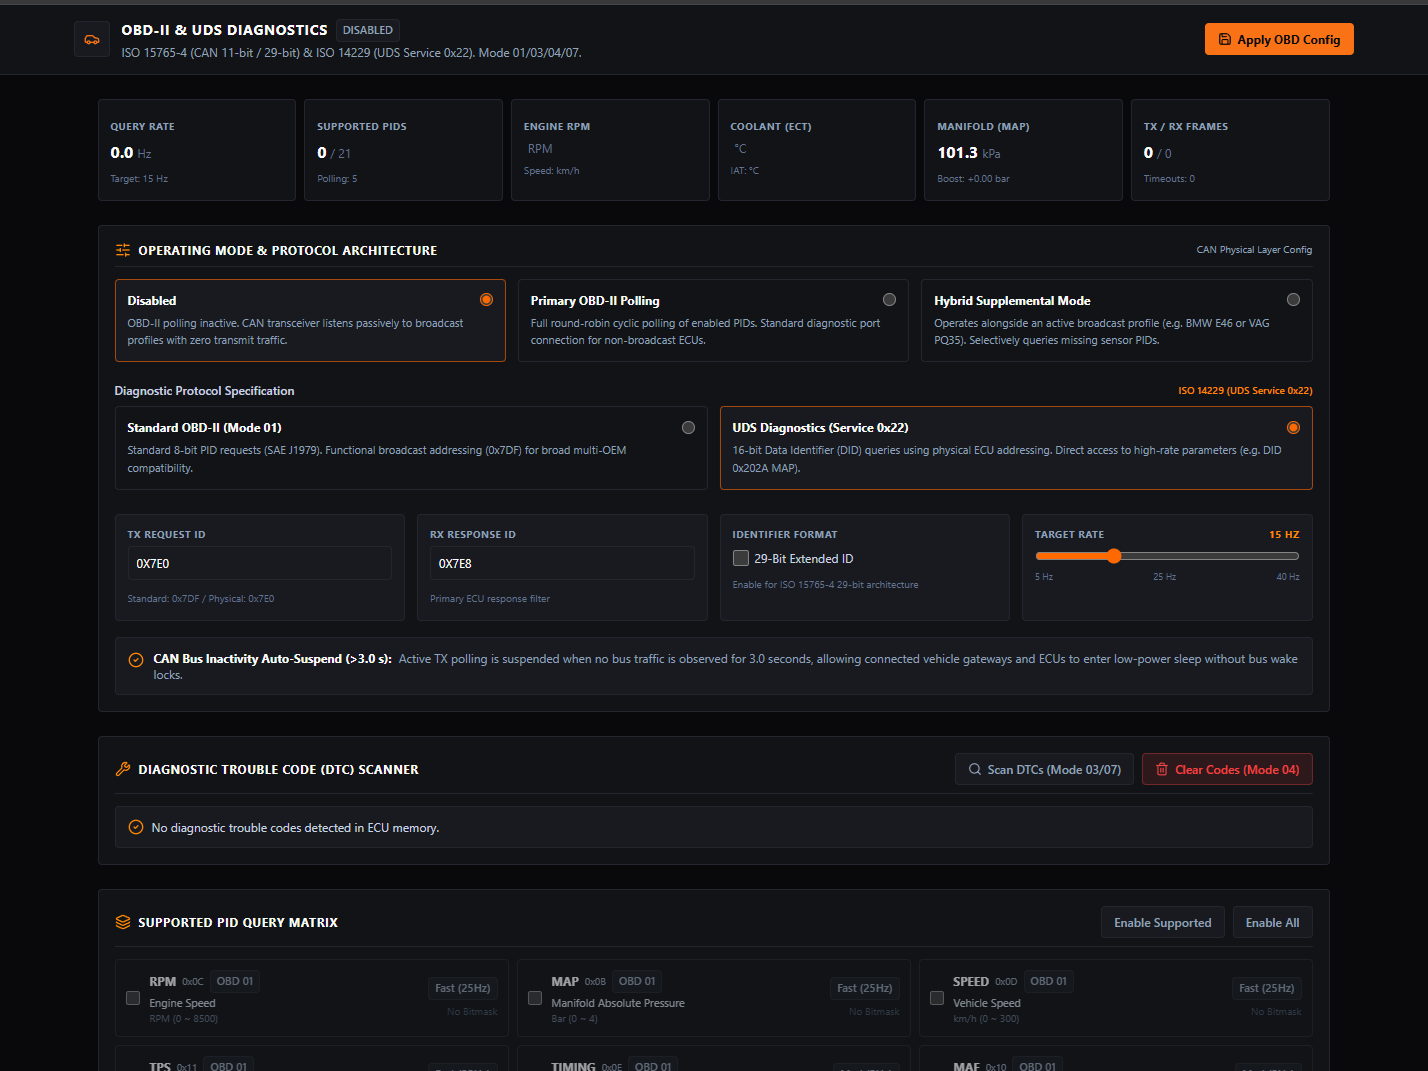Click the check icon beside CAN Bus Inactivity
This screenshot has width=1428, height=1071.
pyautogui.click(x=136, y=660)
